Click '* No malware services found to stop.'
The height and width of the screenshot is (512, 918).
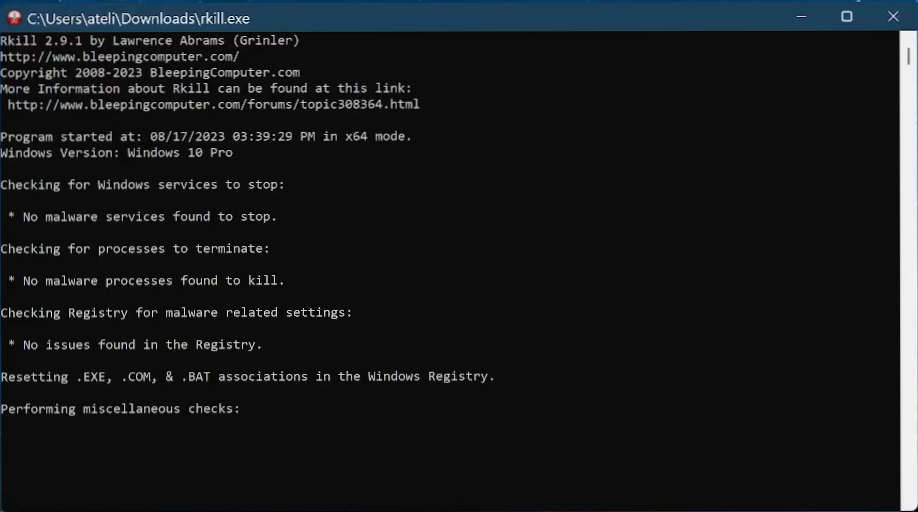tap(142, 217)
